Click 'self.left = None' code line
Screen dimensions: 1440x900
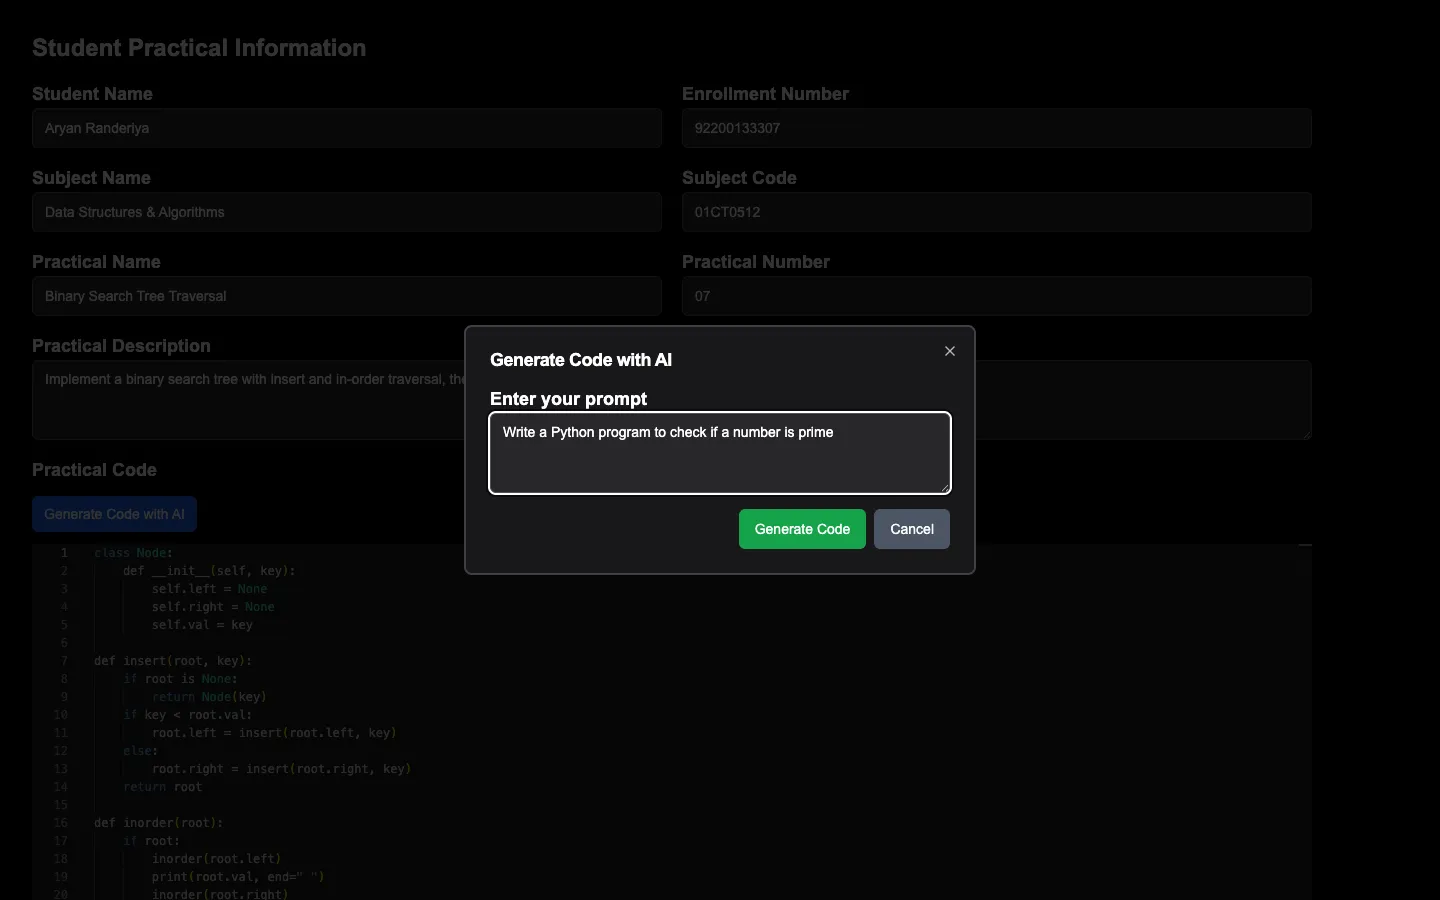click(x=210, y=589)
